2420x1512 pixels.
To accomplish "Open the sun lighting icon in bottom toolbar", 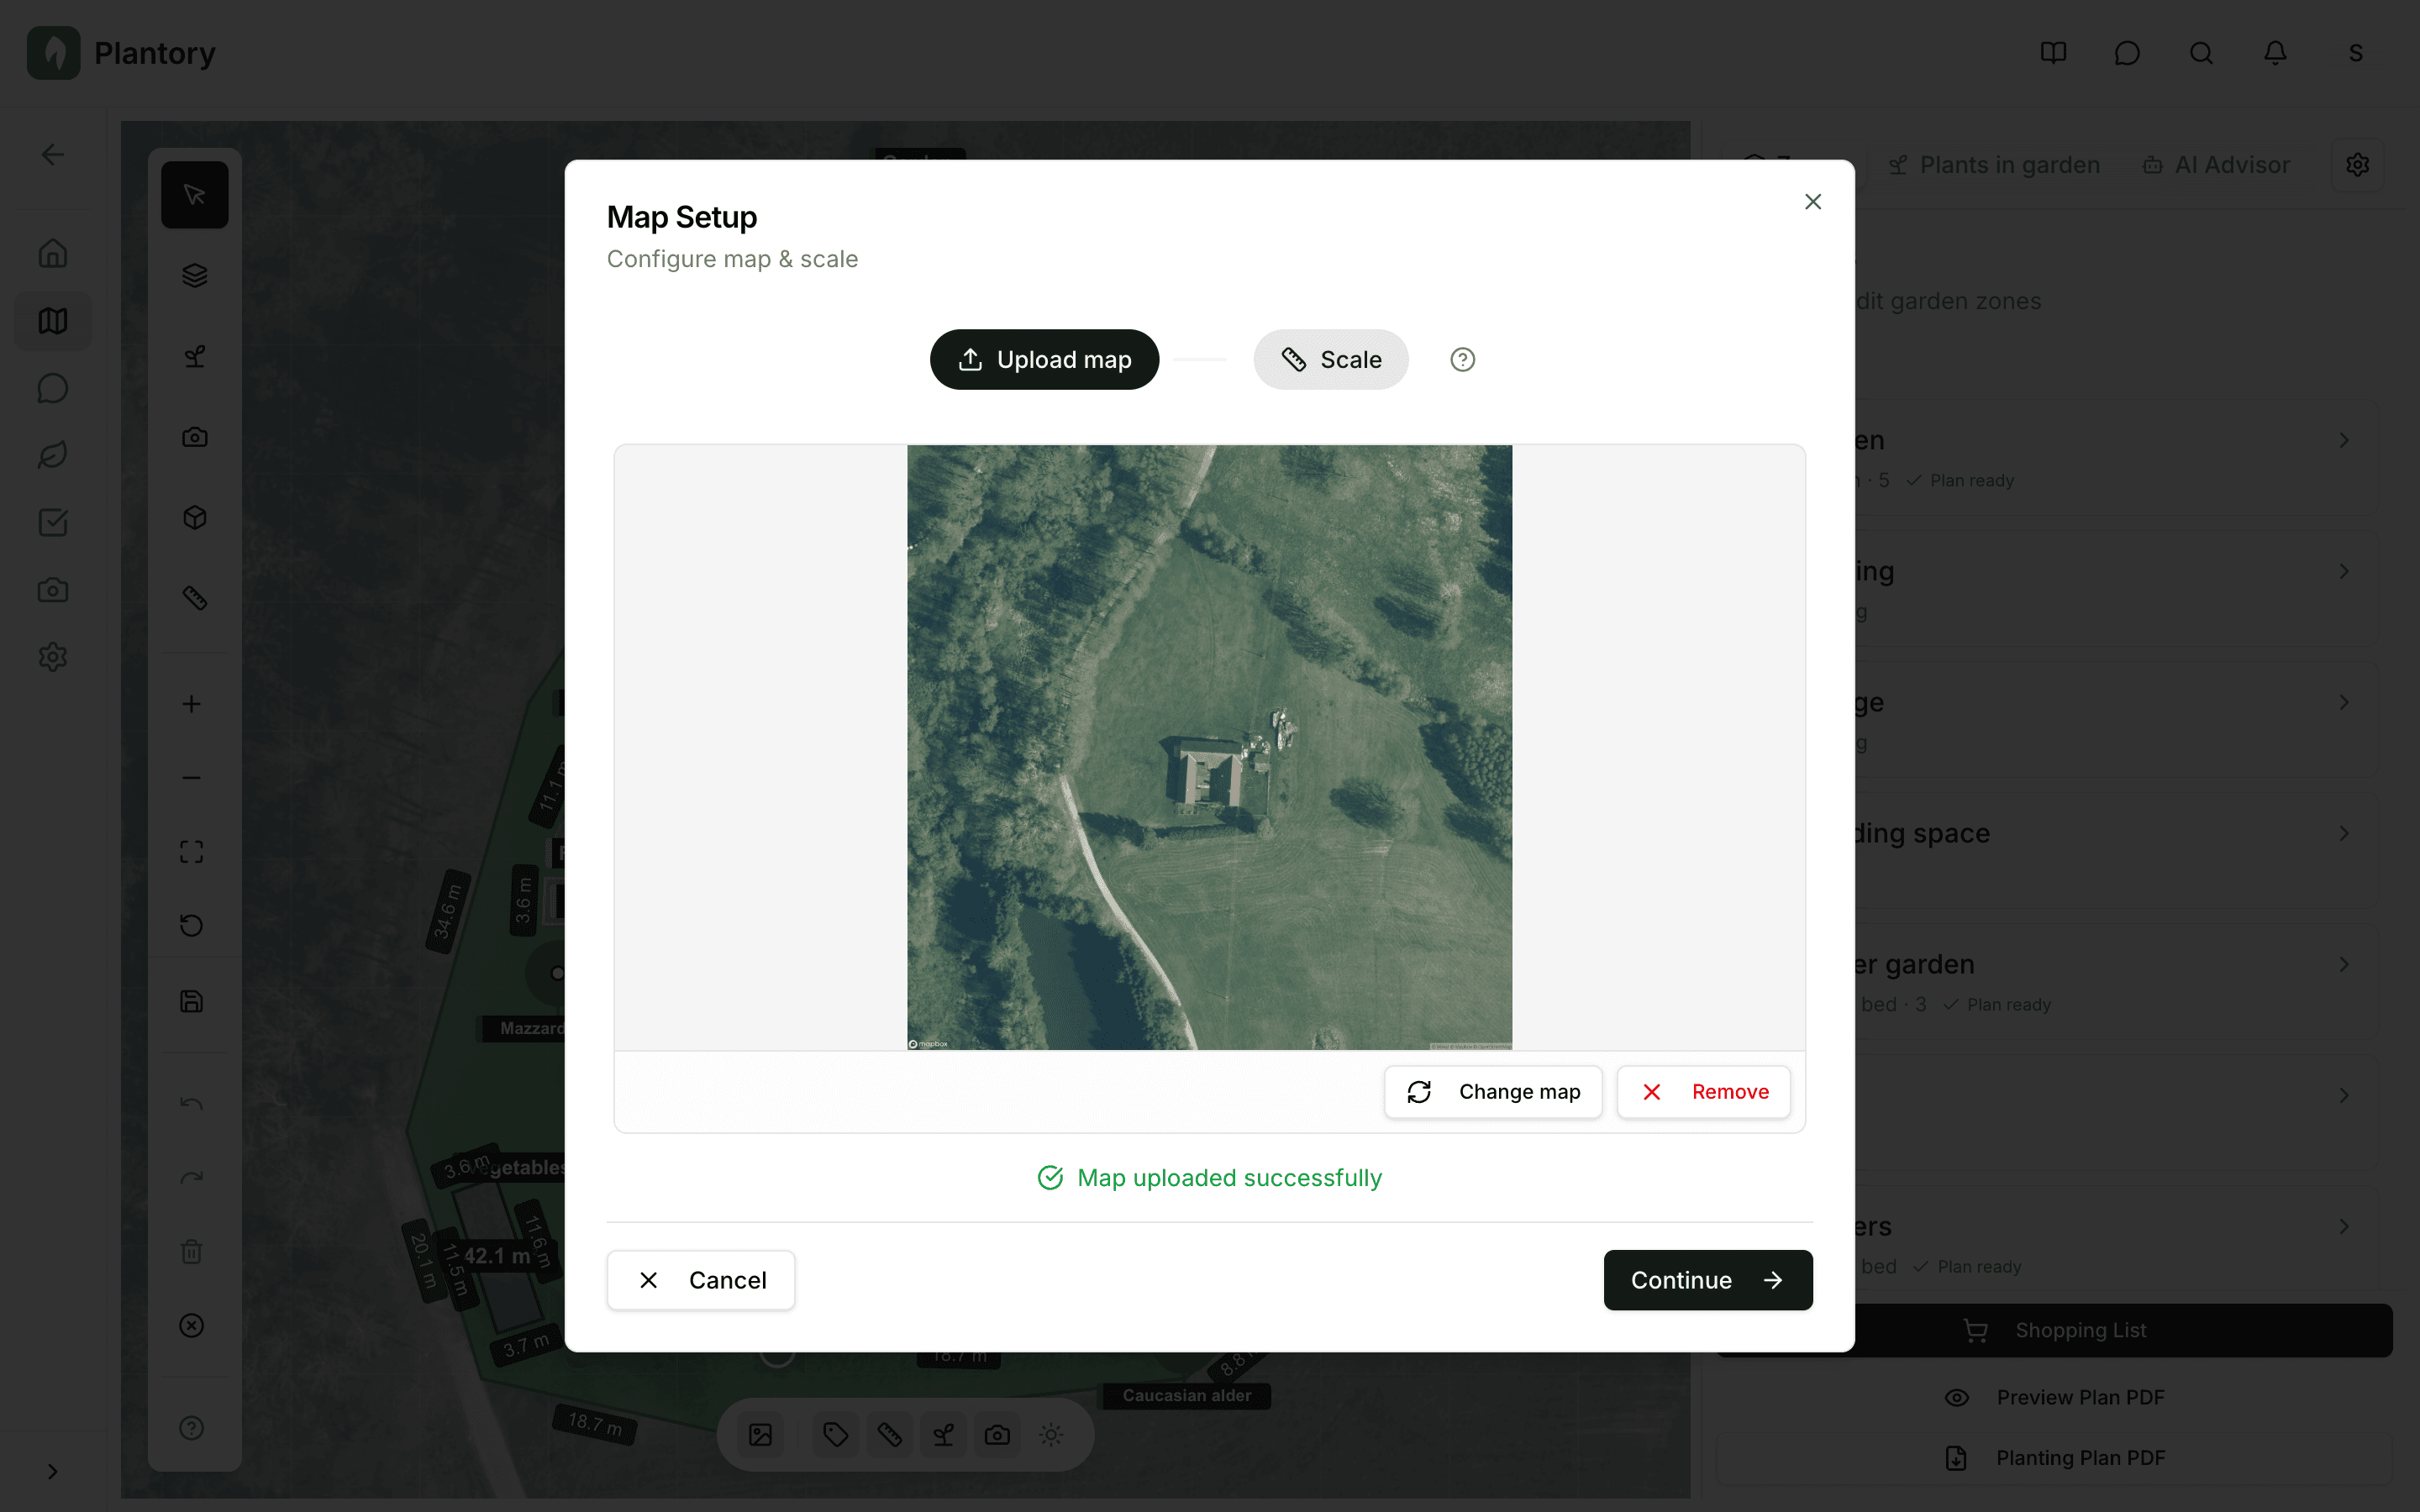I will pos(1050,1434).
